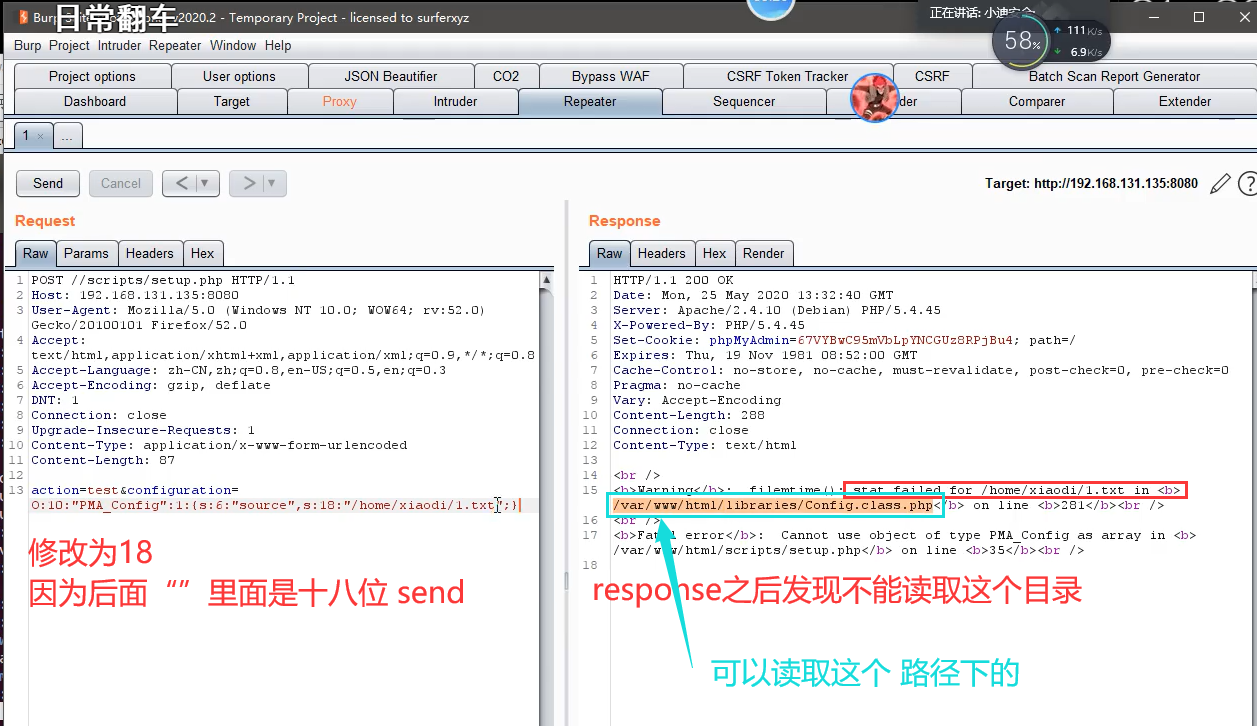Open the Response Render tab

764,253
